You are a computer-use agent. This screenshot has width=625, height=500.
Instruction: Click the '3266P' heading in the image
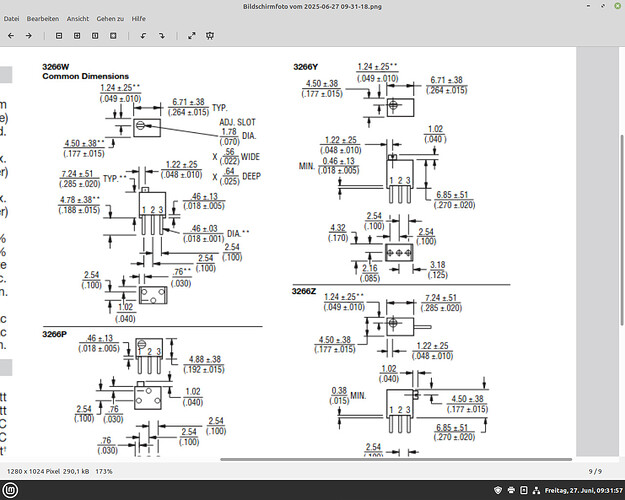(x=54, y=334)
